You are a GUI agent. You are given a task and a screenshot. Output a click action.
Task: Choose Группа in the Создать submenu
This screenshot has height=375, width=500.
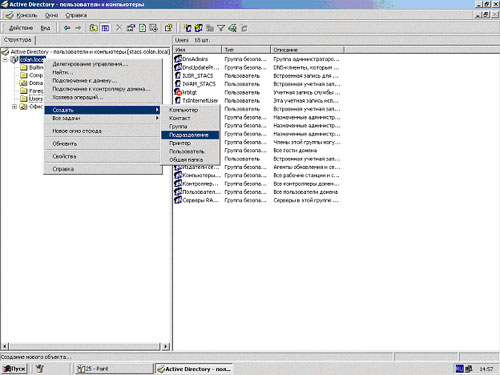coord(190,126)
